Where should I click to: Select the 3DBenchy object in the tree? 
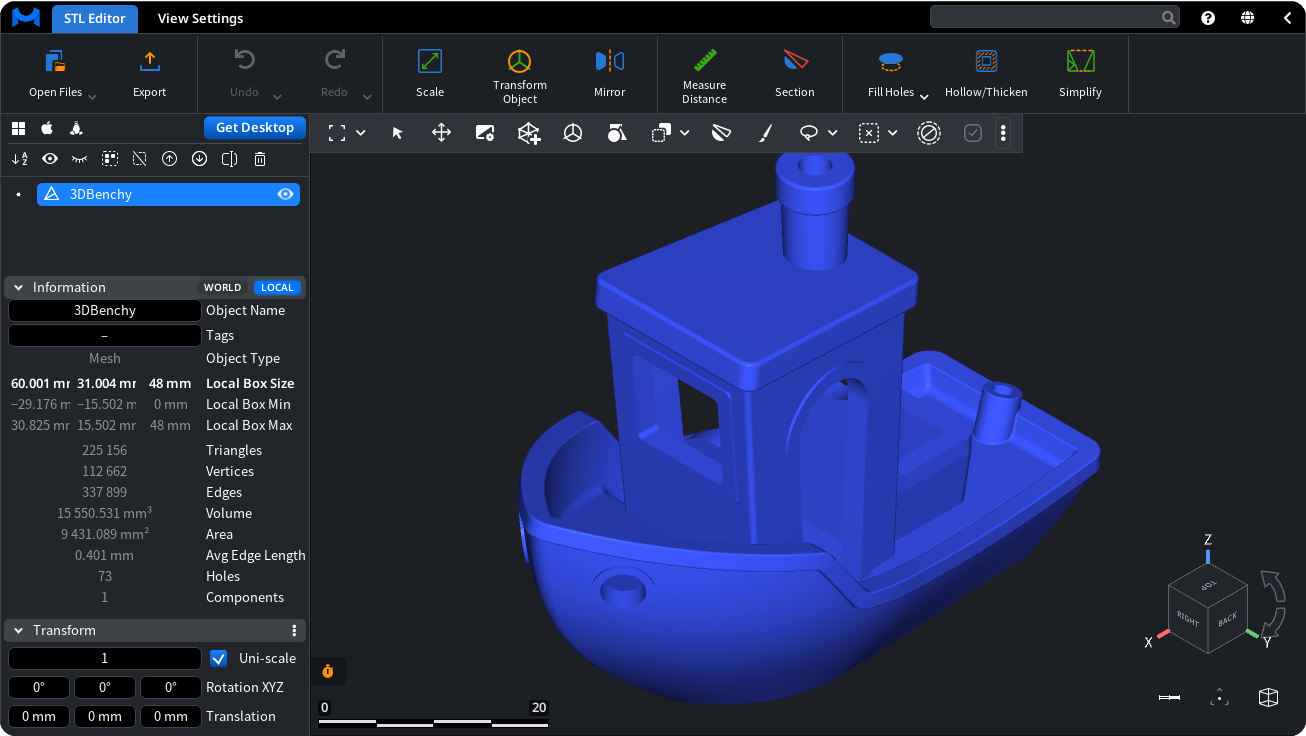pos(168,194)
